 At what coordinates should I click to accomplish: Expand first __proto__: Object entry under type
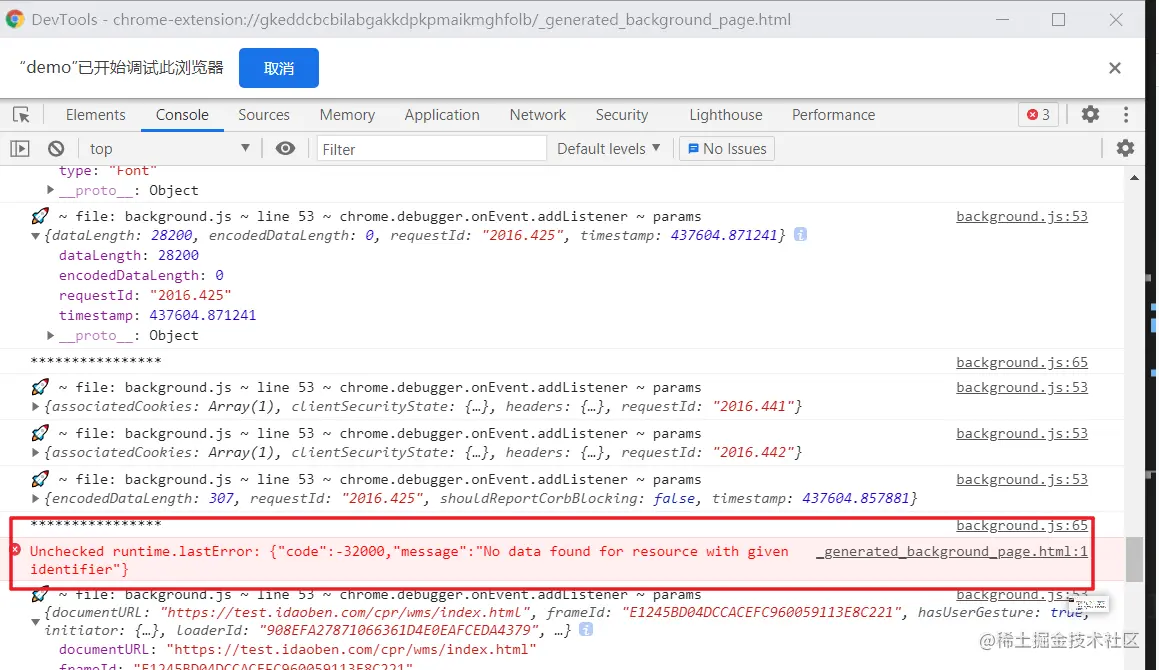tap(50, 190)
